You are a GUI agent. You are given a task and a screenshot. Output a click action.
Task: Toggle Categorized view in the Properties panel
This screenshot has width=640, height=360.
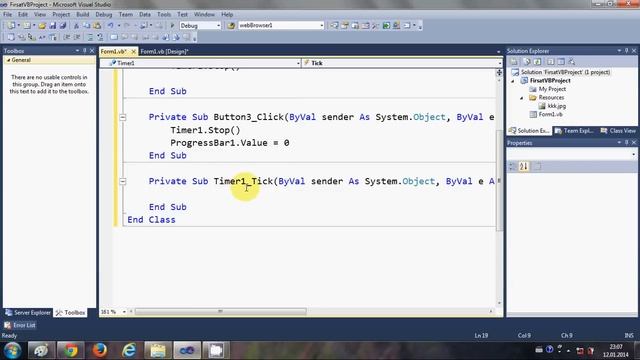513,166
